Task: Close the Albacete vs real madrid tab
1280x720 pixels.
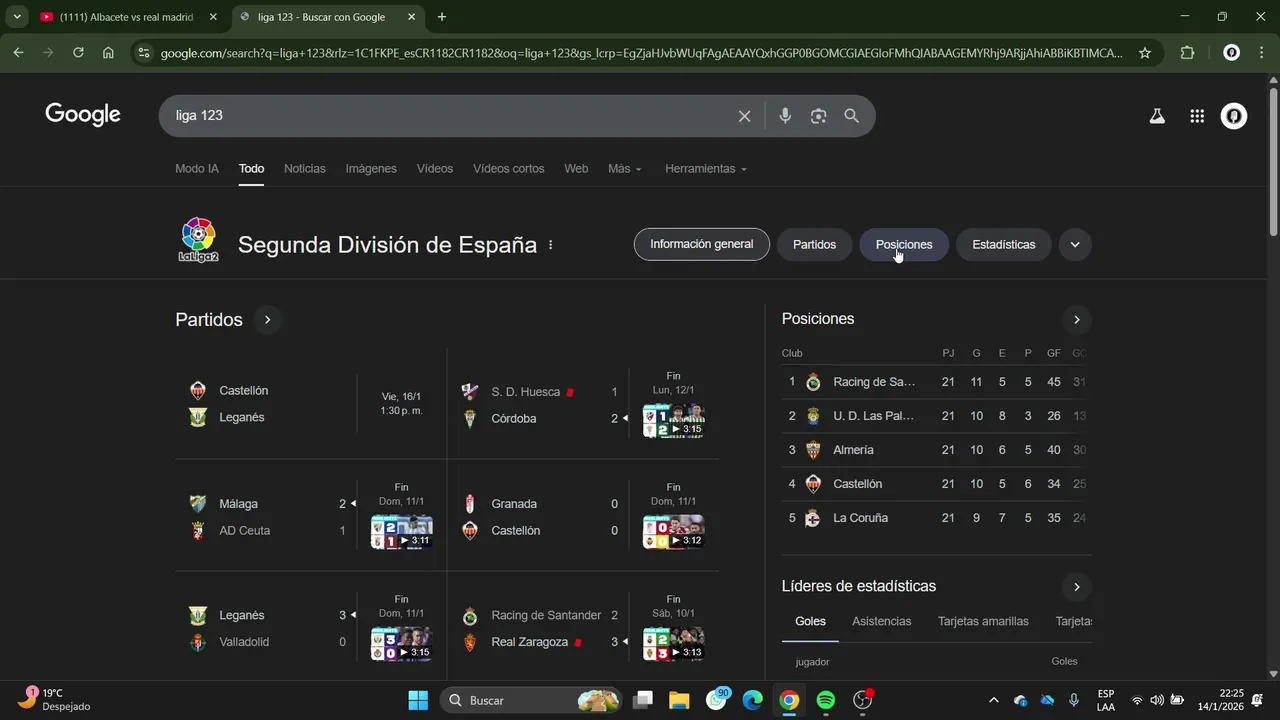Action: click(x=212, y=17)
